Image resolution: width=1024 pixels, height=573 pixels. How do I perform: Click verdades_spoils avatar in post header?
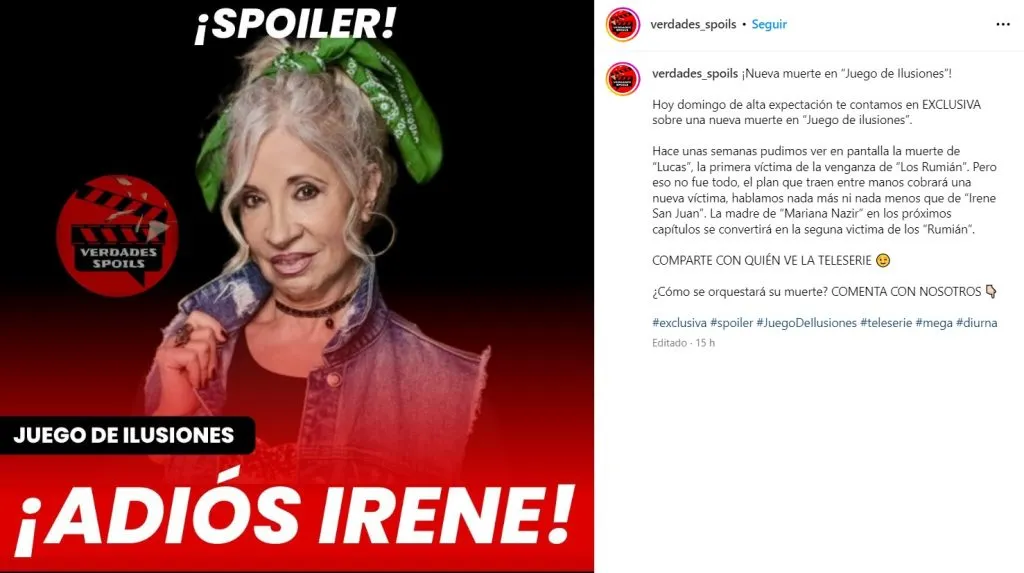point(622,24)
